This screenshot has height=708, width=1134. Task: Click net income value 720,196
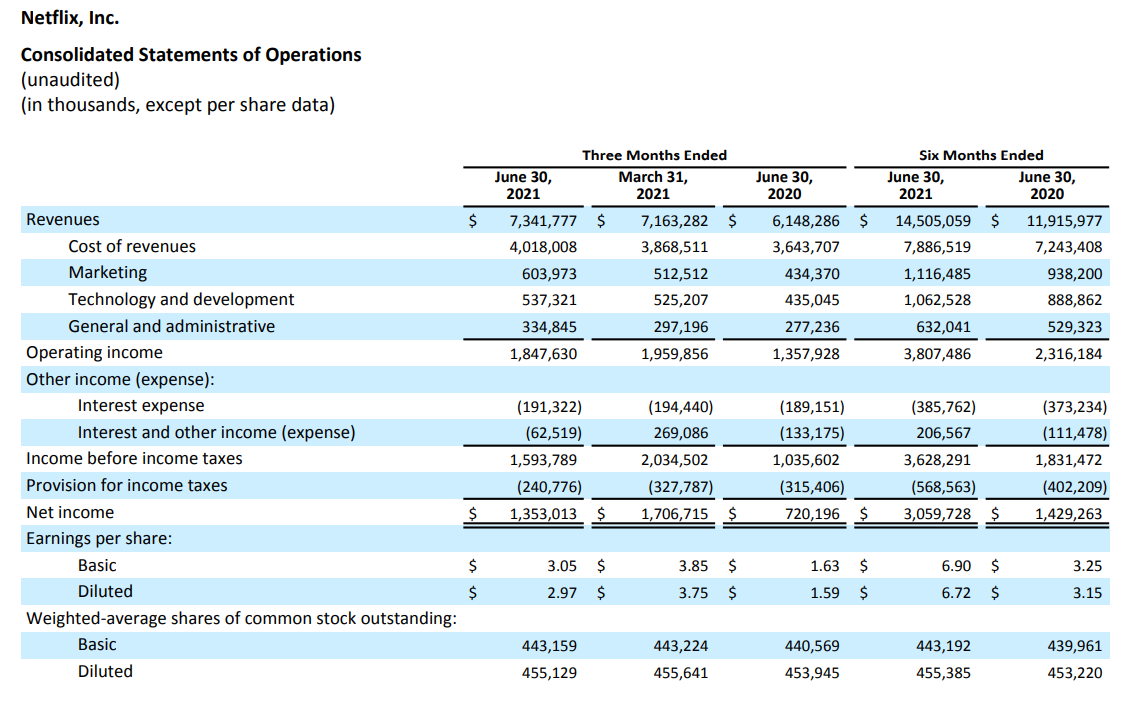click(x=812, y=514)
